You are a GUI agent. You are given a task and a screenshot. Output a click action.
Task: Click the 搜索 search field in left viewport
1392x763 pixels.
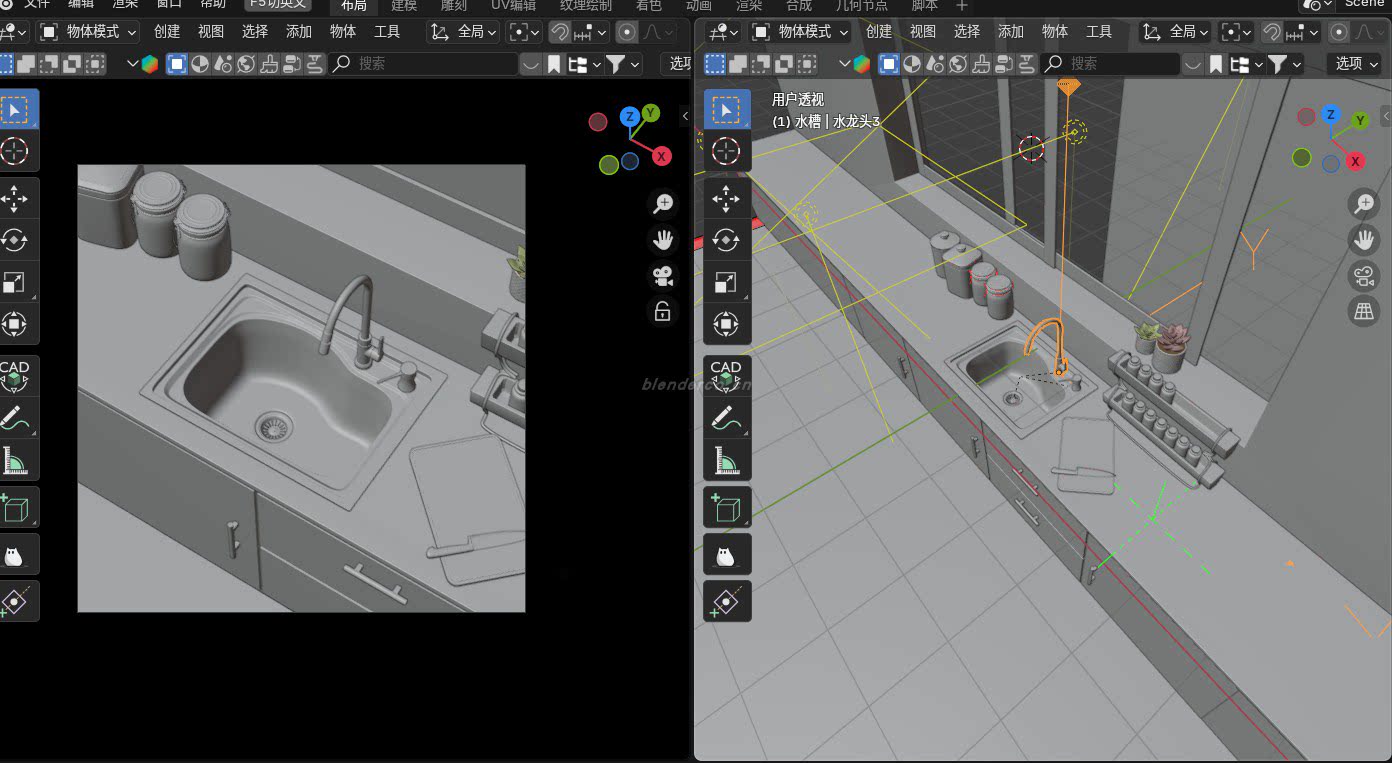(423, 64)
